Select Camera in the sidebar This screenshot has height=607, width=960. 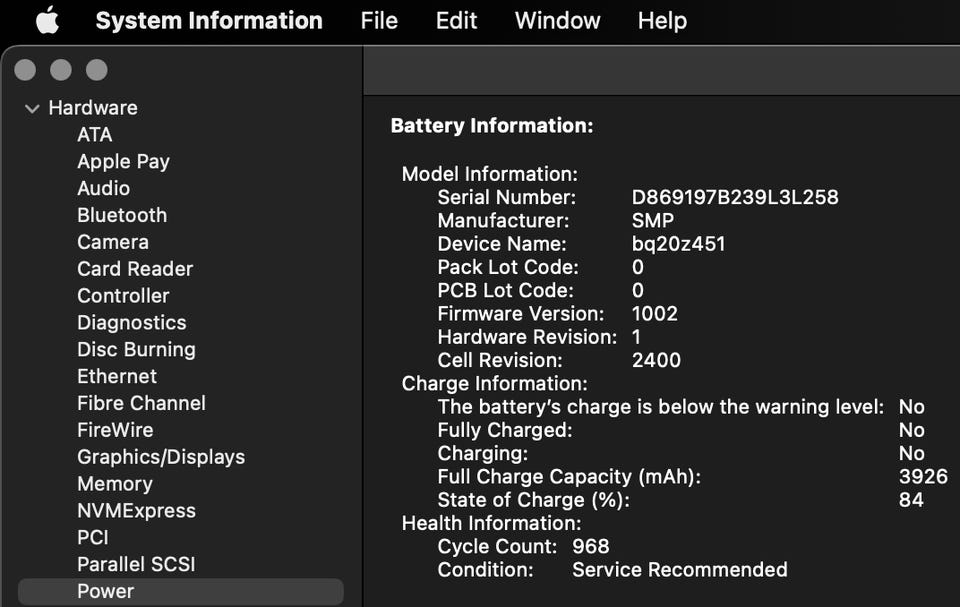point(113,242)
